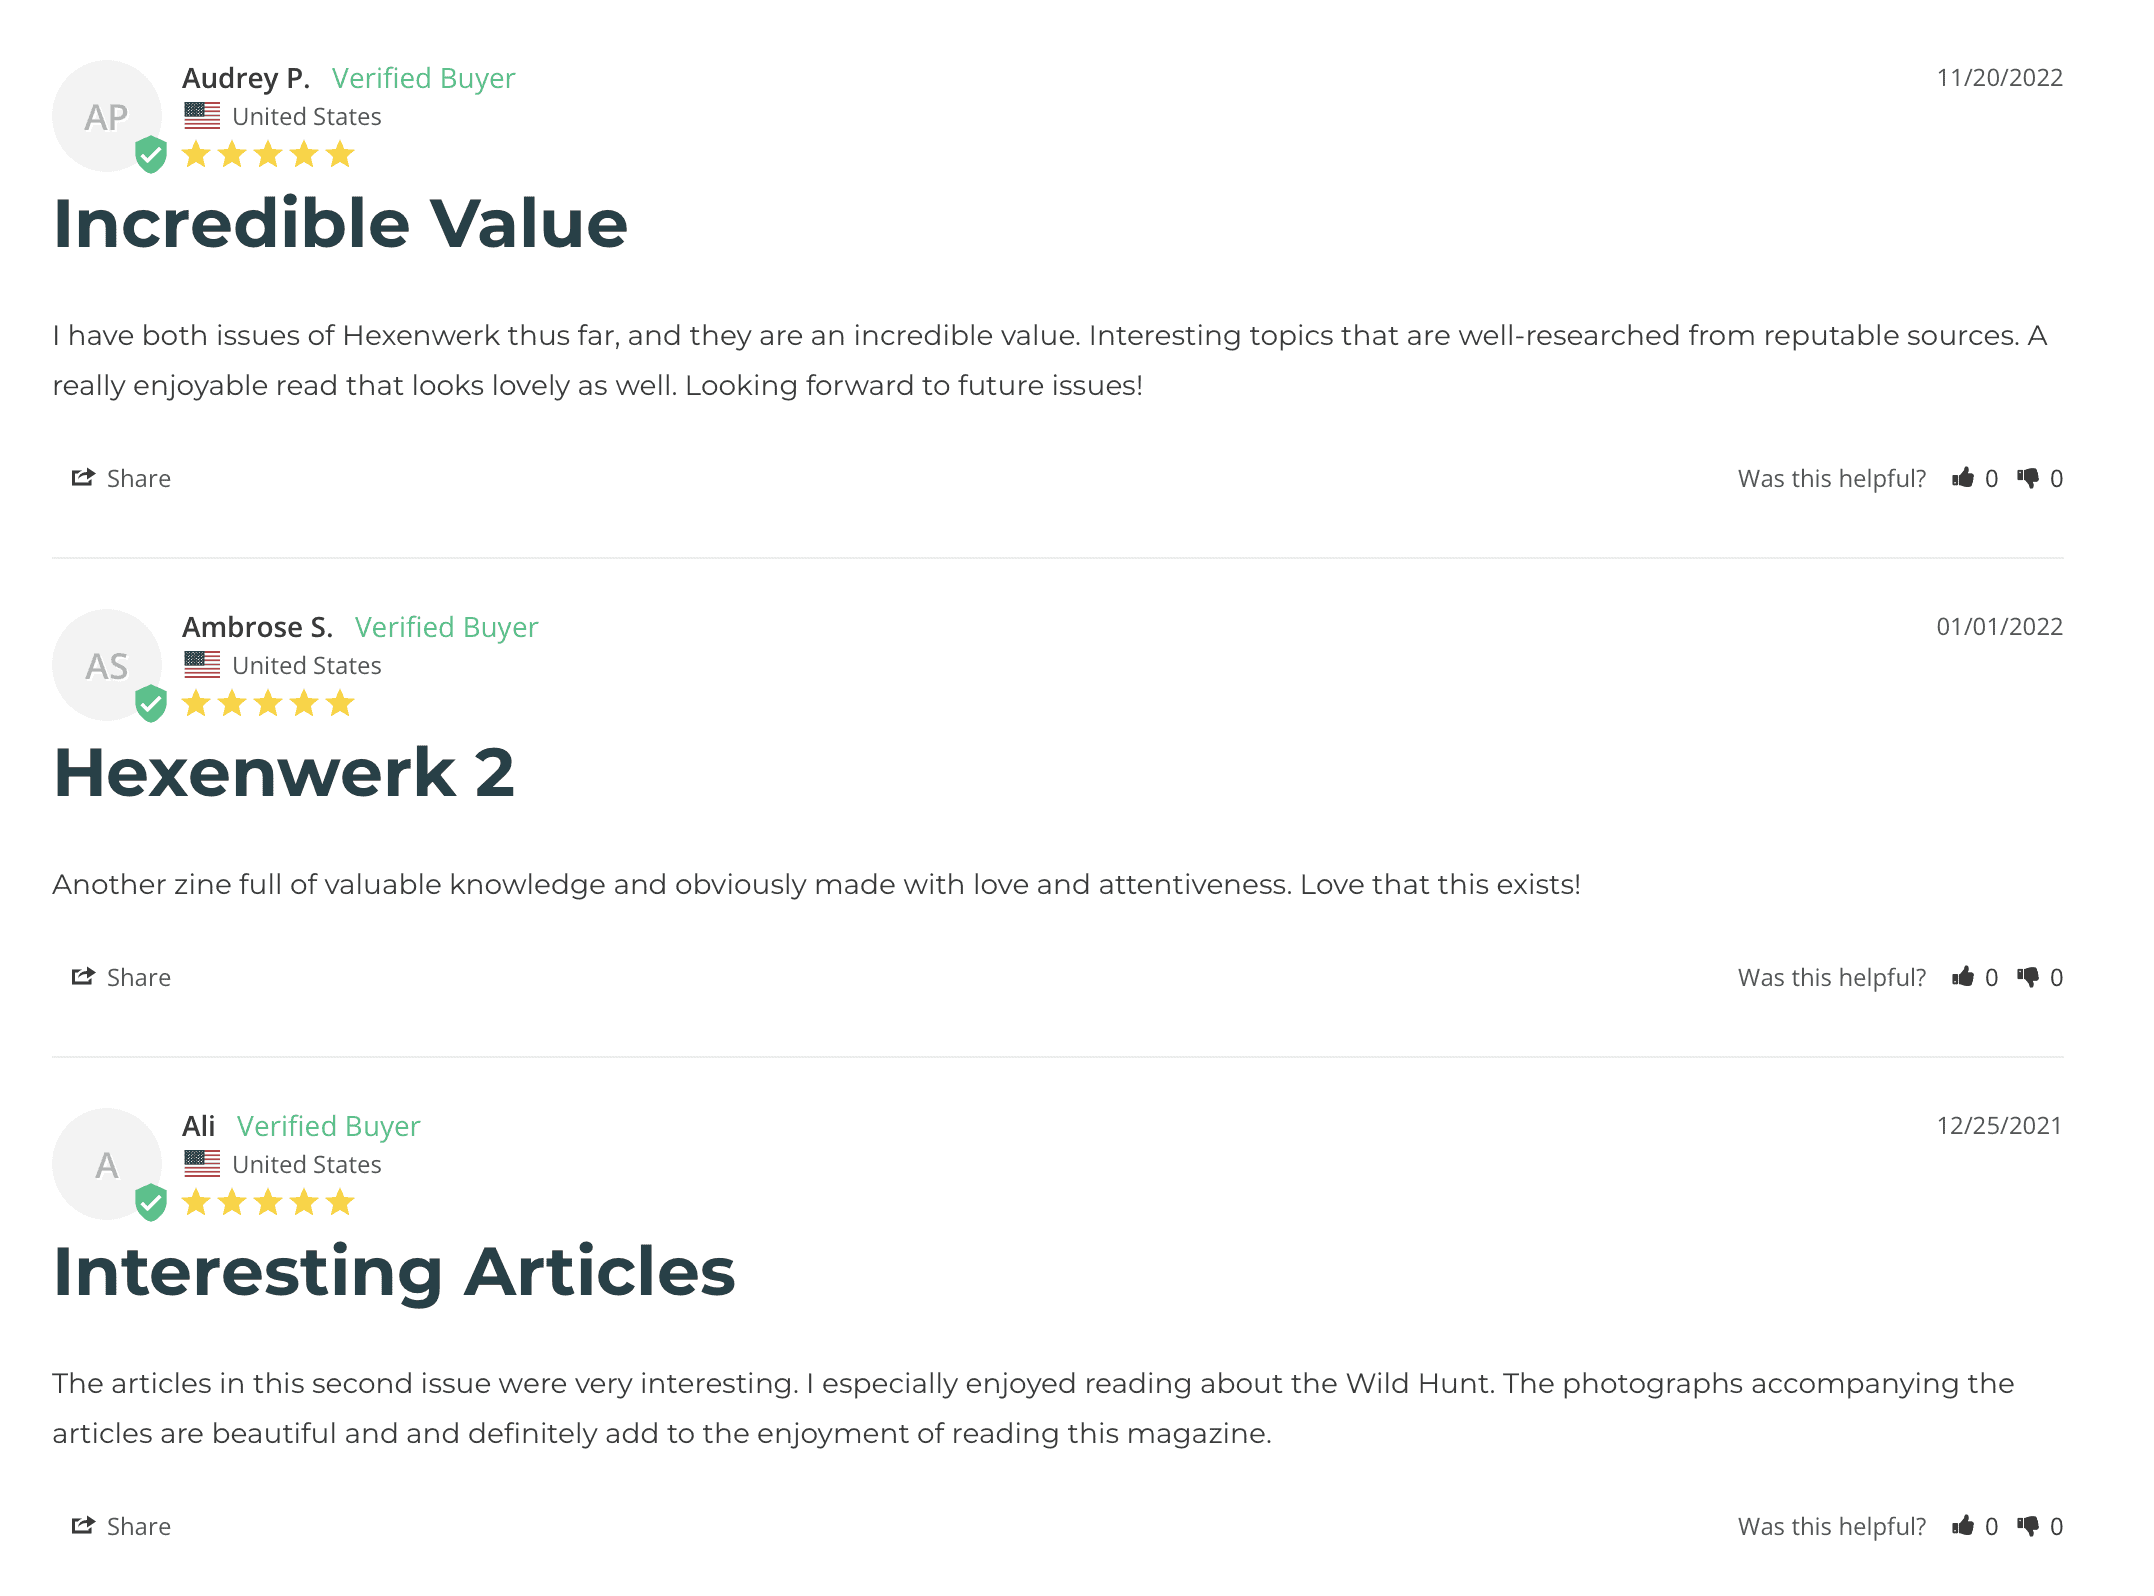Thumbs down Ali's Interesting Articles review
This screenshot has height=1596, width=2154.
[x=2028, y=1526]
